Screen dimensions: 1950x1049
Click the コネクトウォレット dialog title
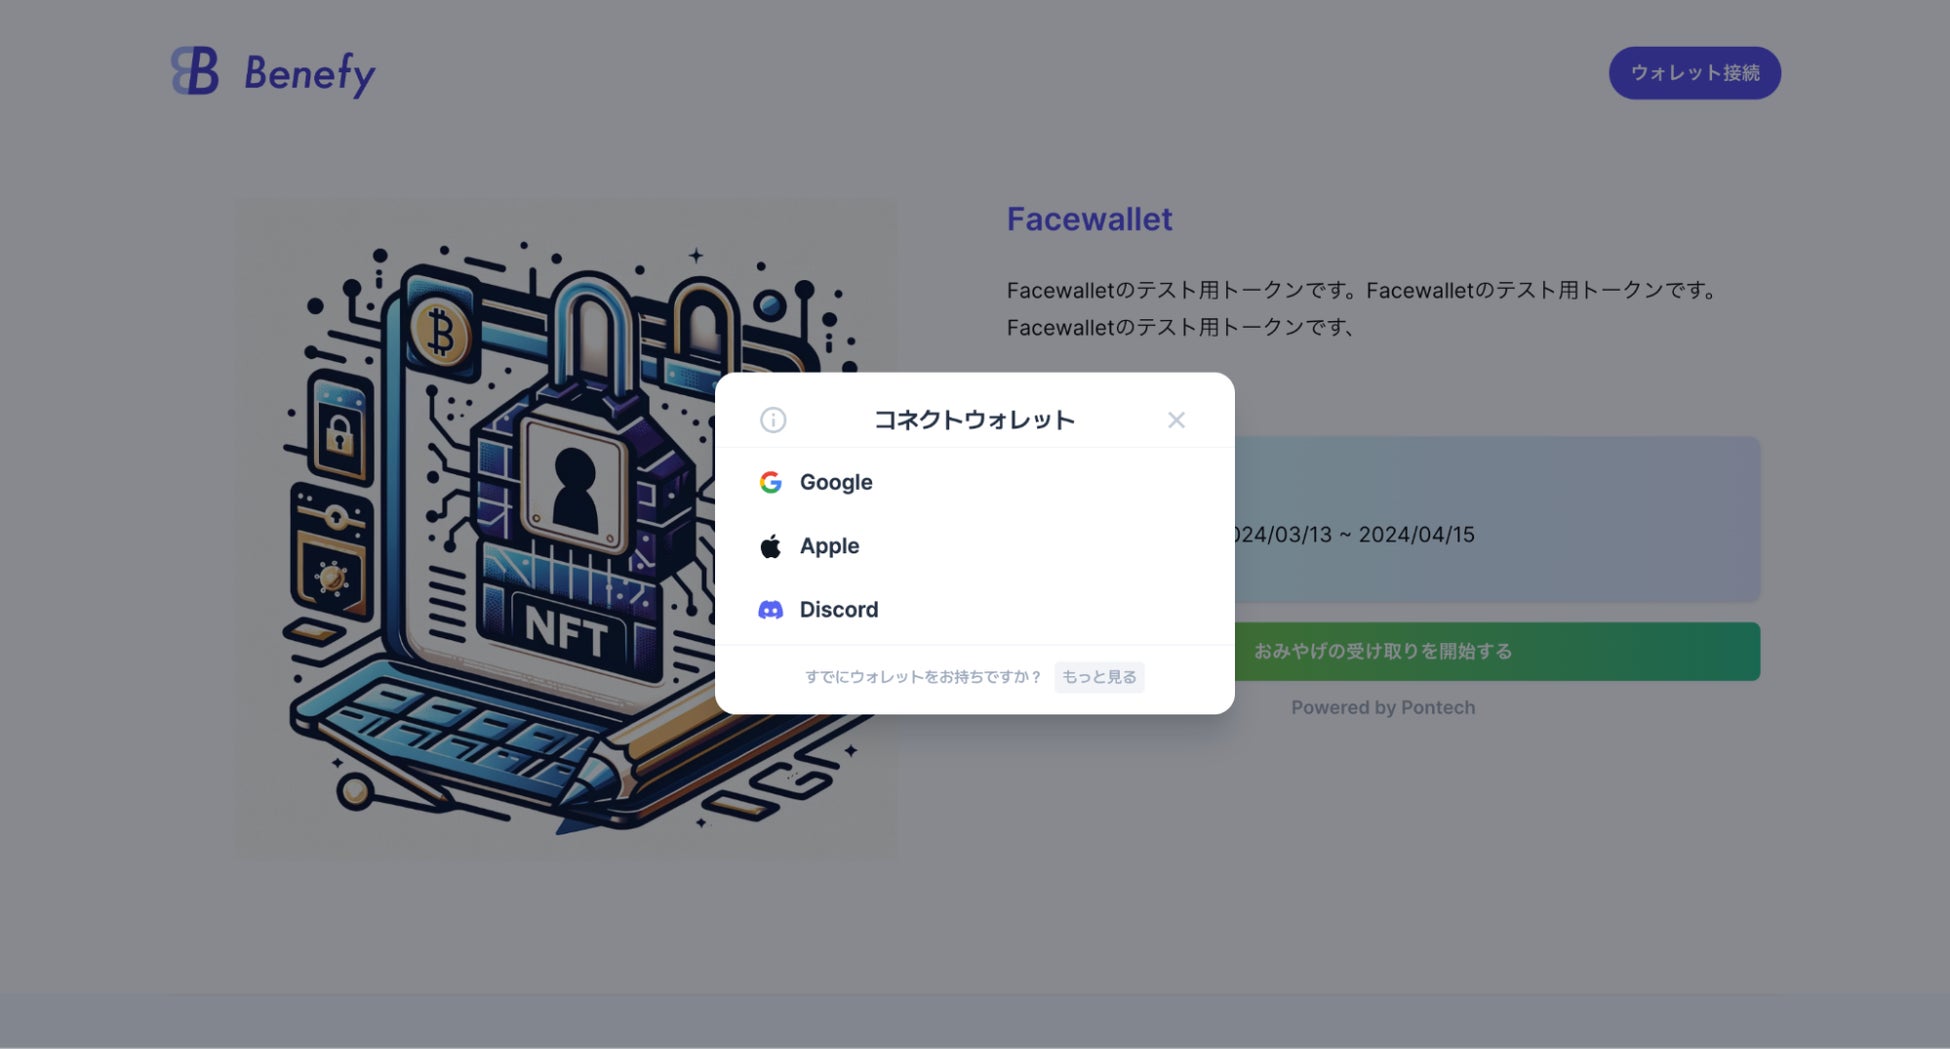974,420
